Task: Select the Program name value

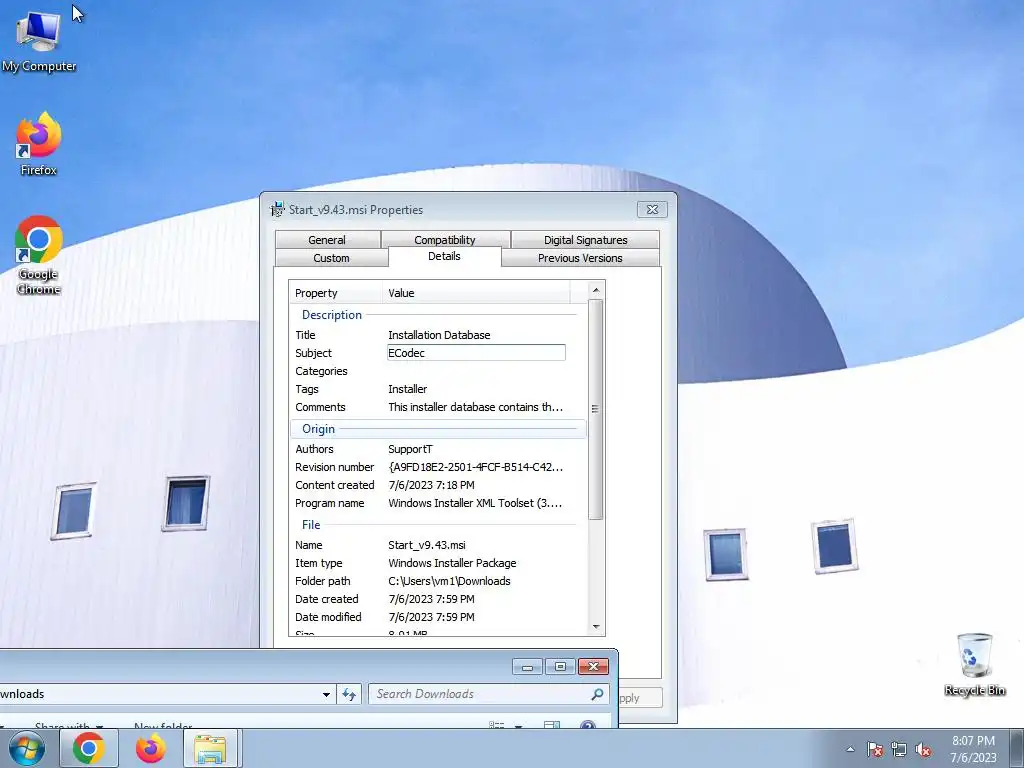Action: coord(475,504)
